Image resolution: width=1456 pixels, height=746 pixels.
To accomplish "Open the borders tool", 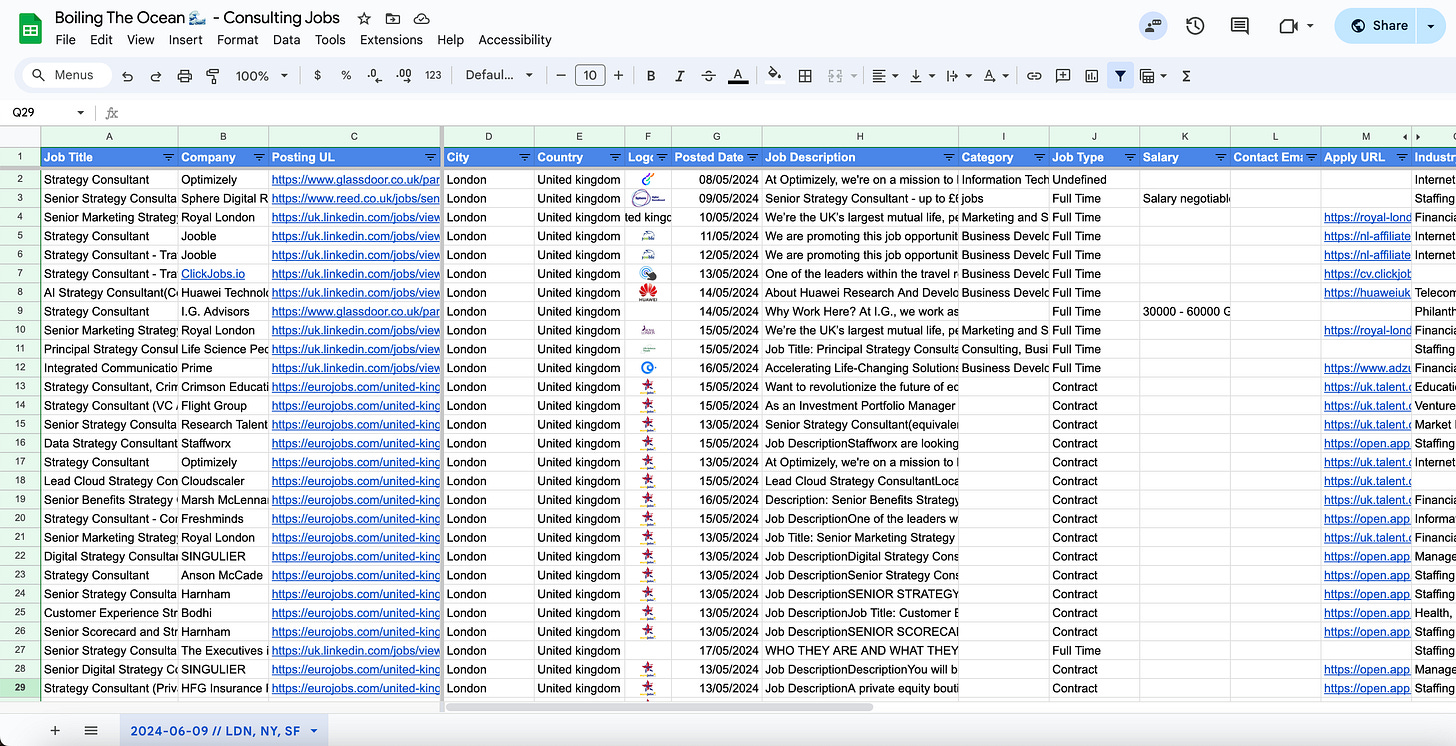I will [804, 76].
